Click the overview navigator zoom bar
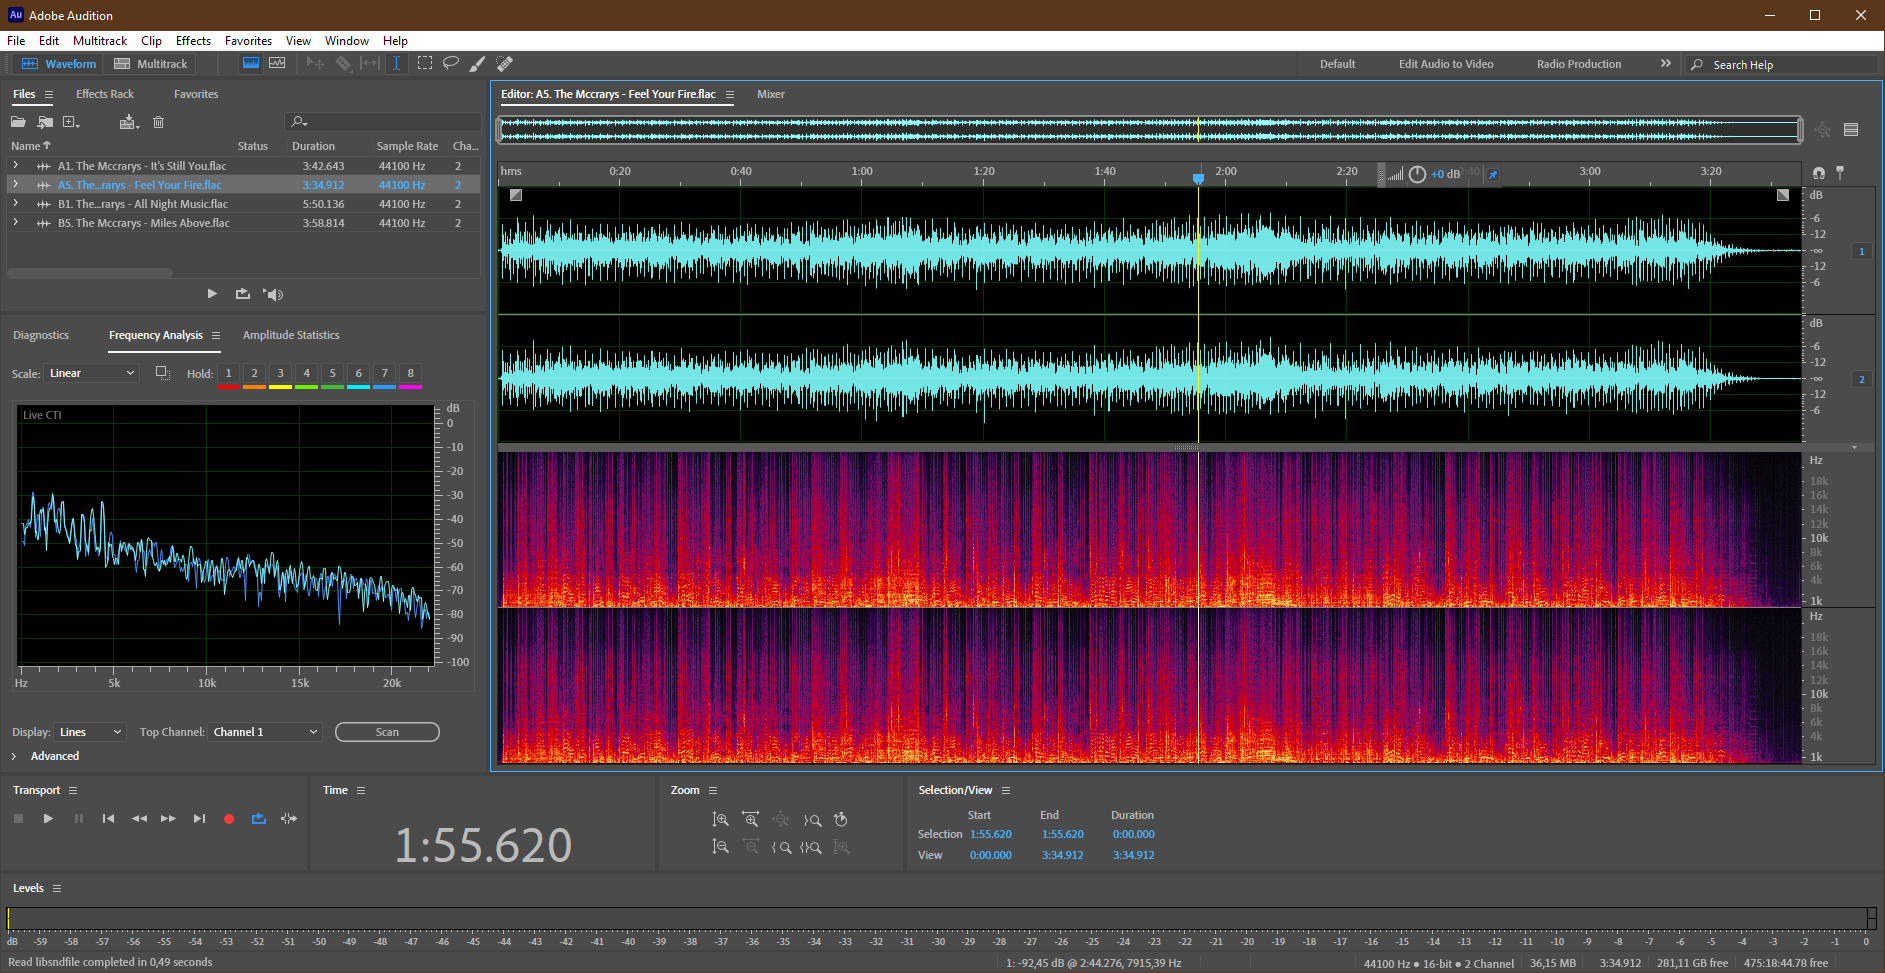The image size is (1885, 973). [1149, 129]
